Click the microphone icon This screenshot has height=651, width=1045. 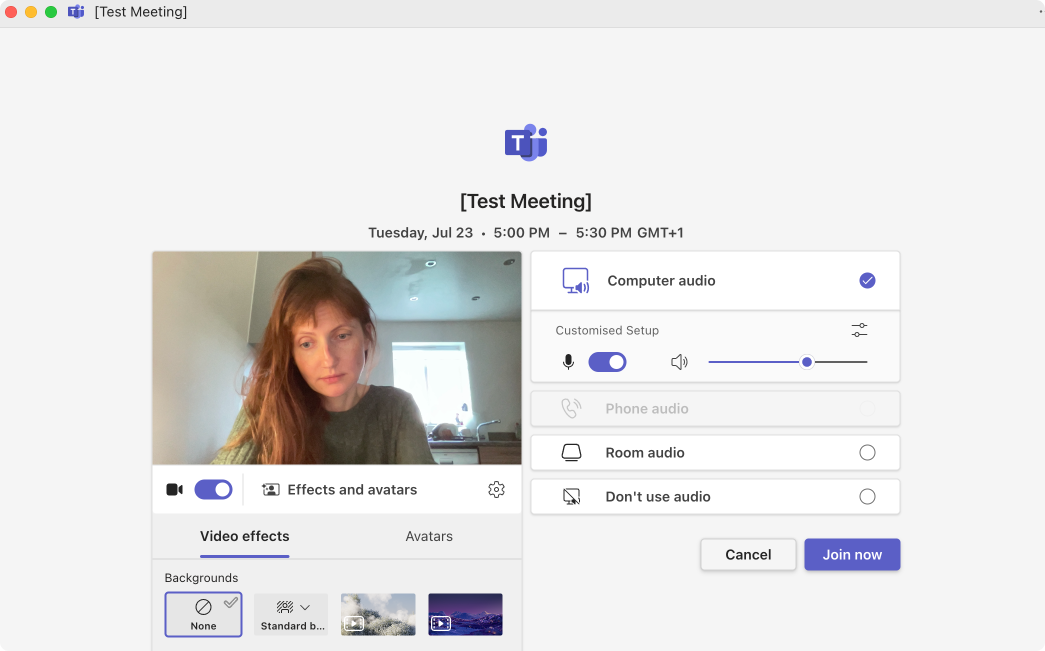(568, 362)
